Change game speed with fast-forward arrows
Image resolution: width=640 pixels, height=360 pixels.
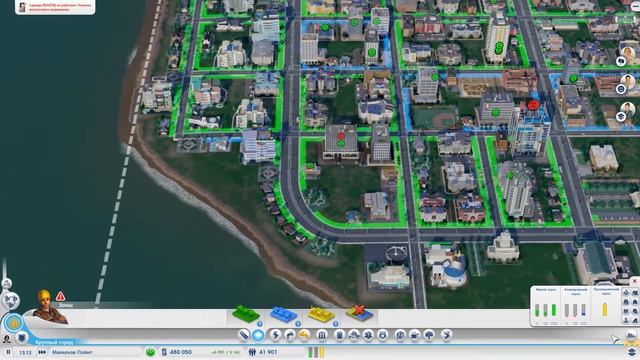(x=42, y=352)
